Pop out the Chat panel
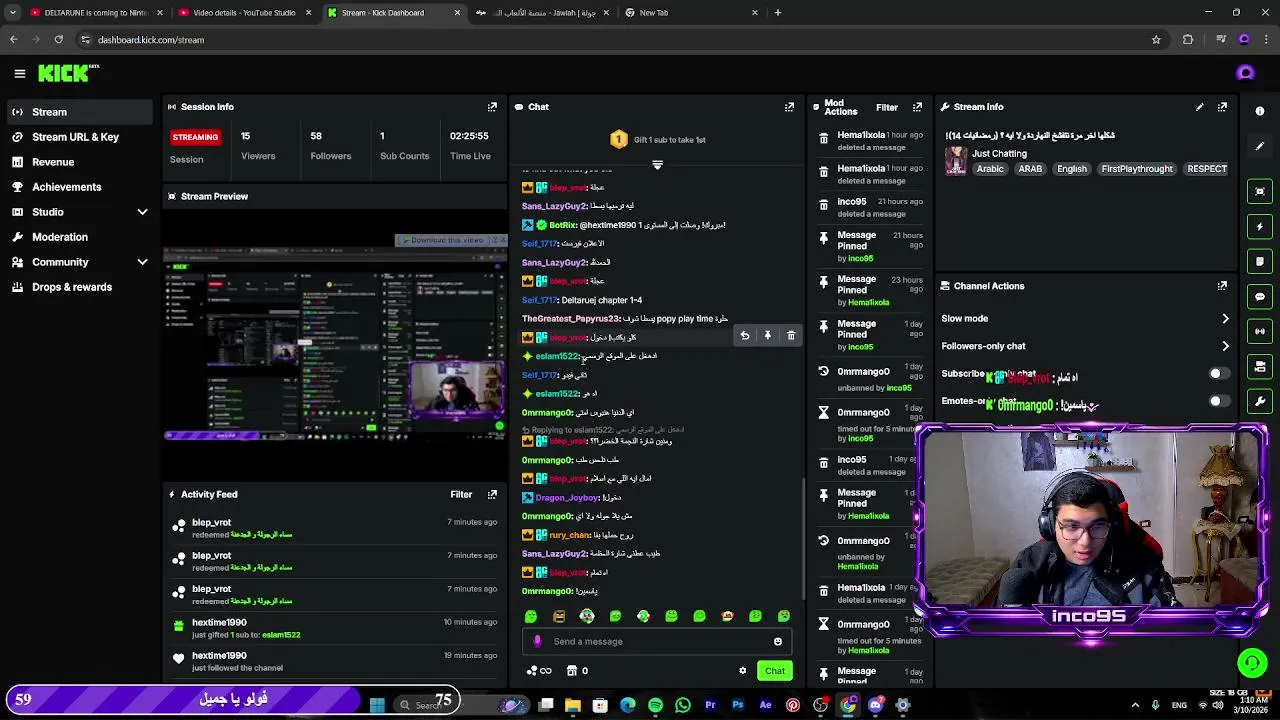This screenshot has width=1280, height=720. (789, 107)
